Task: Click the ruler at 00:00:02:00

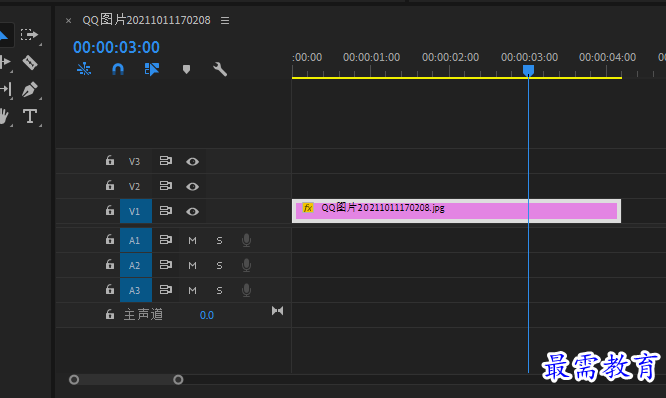Action: [x=450, y=57]
